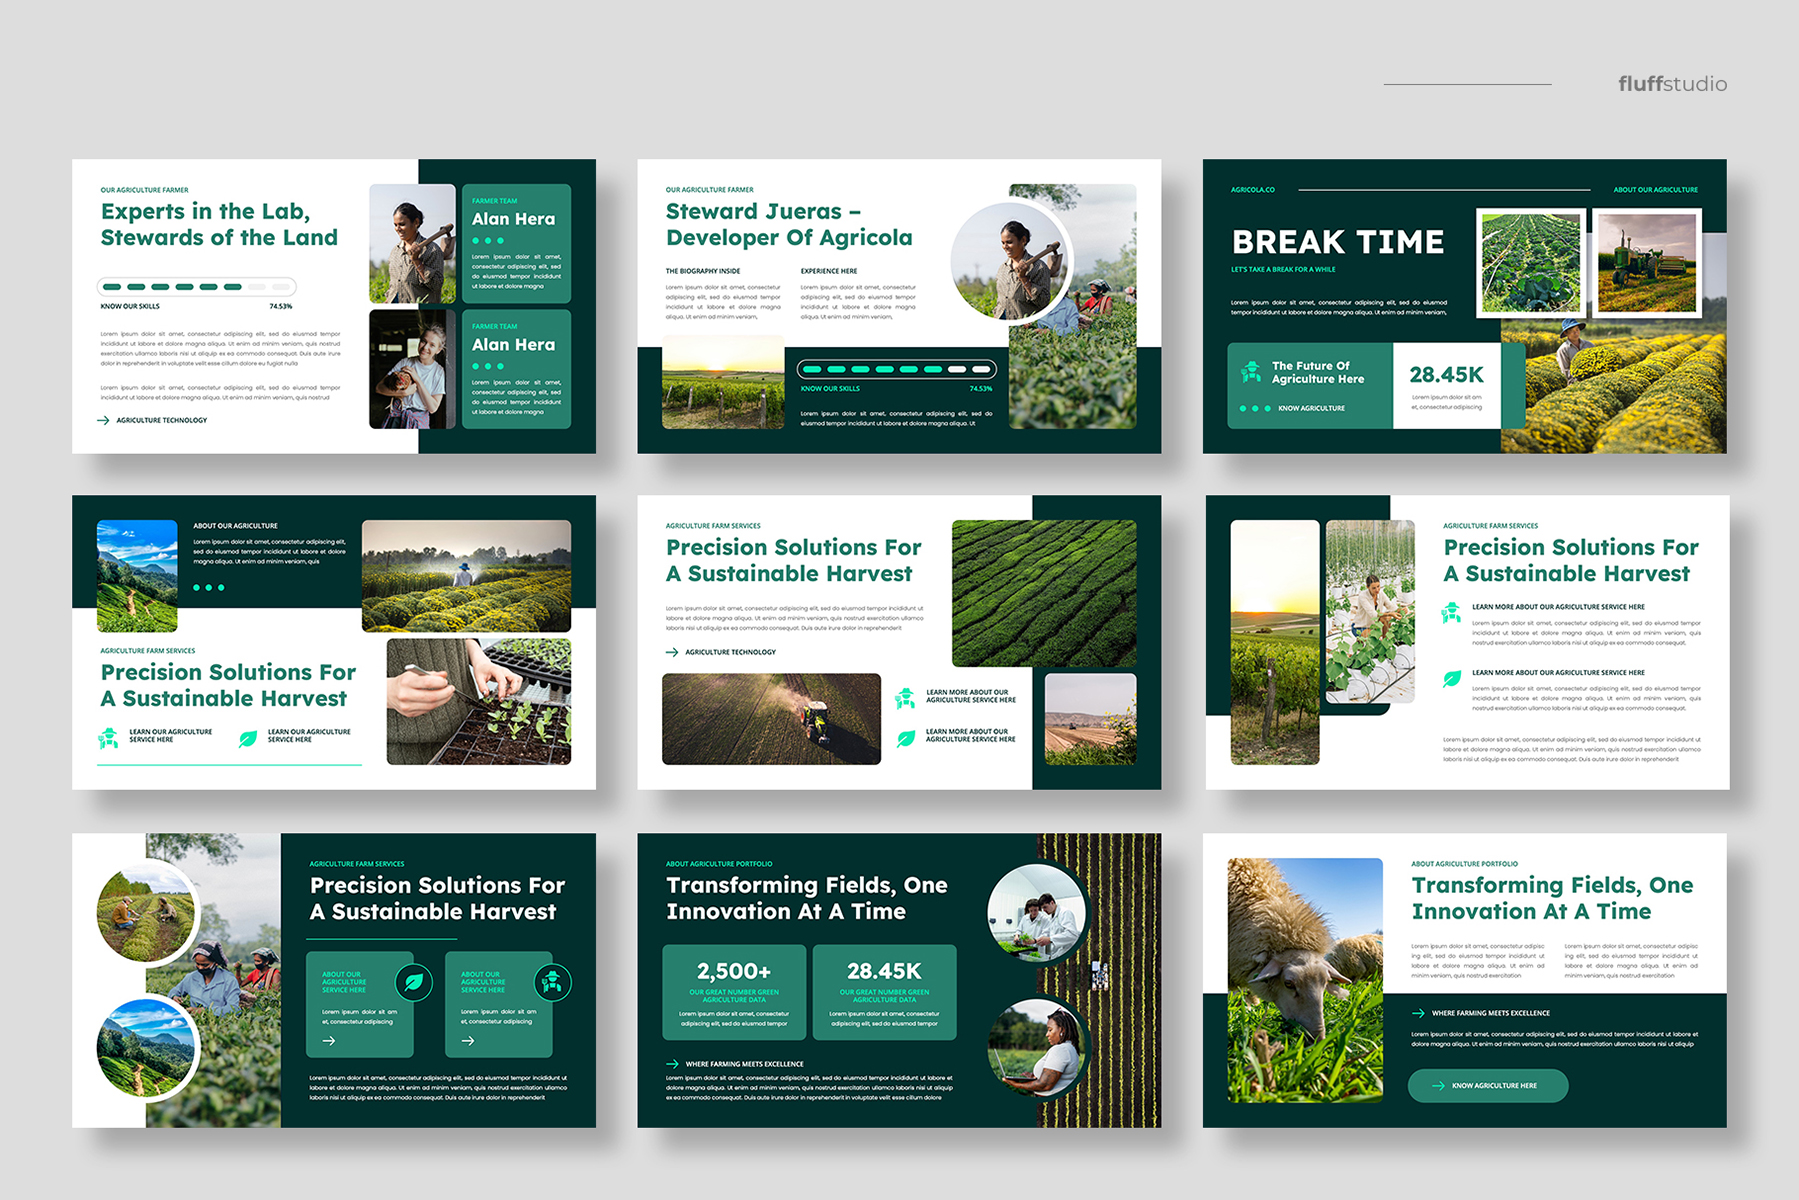
Task: Select the round leaf icon on the dark service card
Action: [413, 982]
